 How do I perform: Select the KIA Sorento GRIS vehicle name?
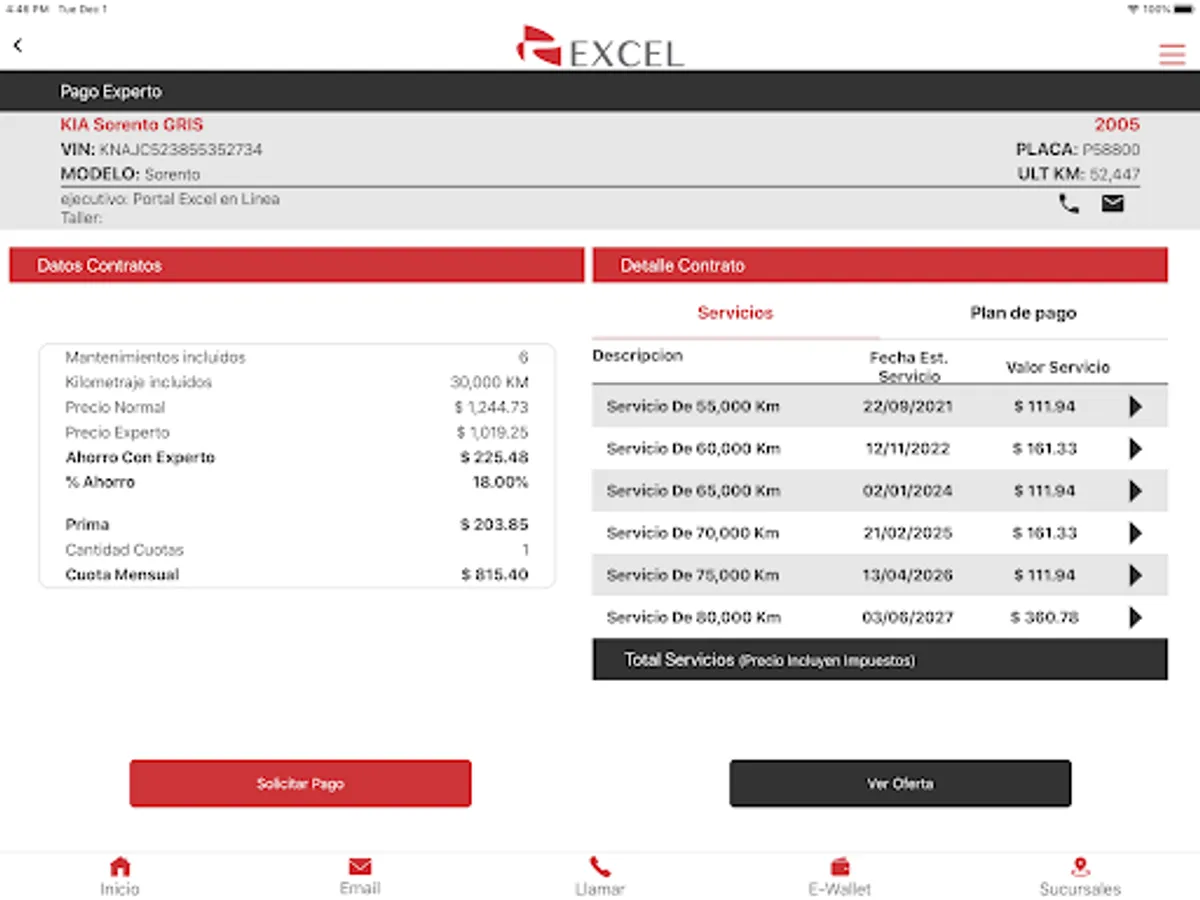(131, 125)
